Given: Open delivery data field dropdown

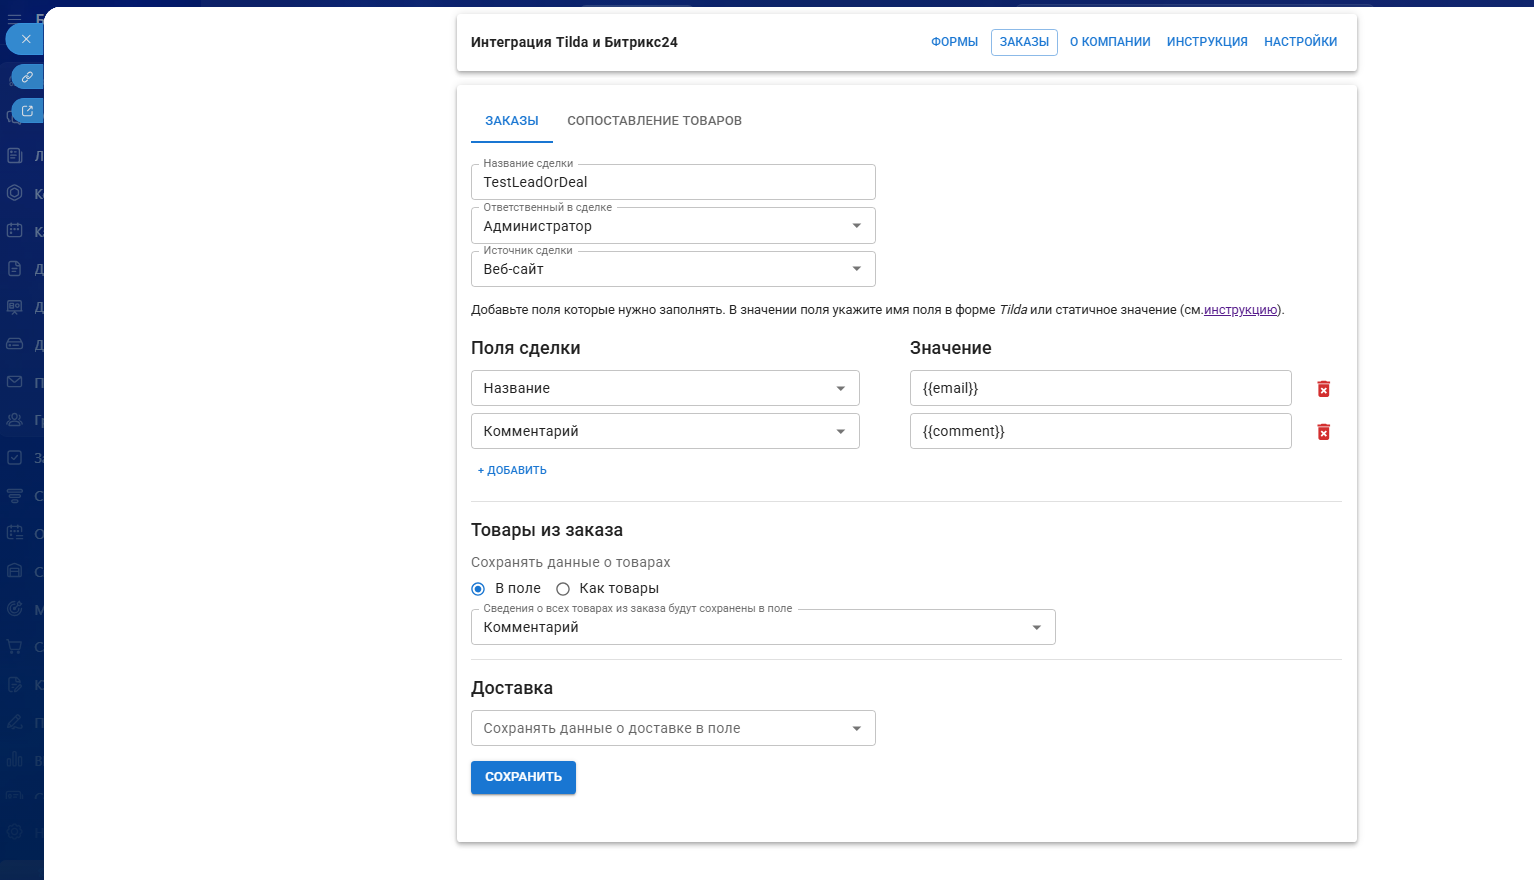Looking at the screenshot, I should pyautogui.click(x=672, y=728).
